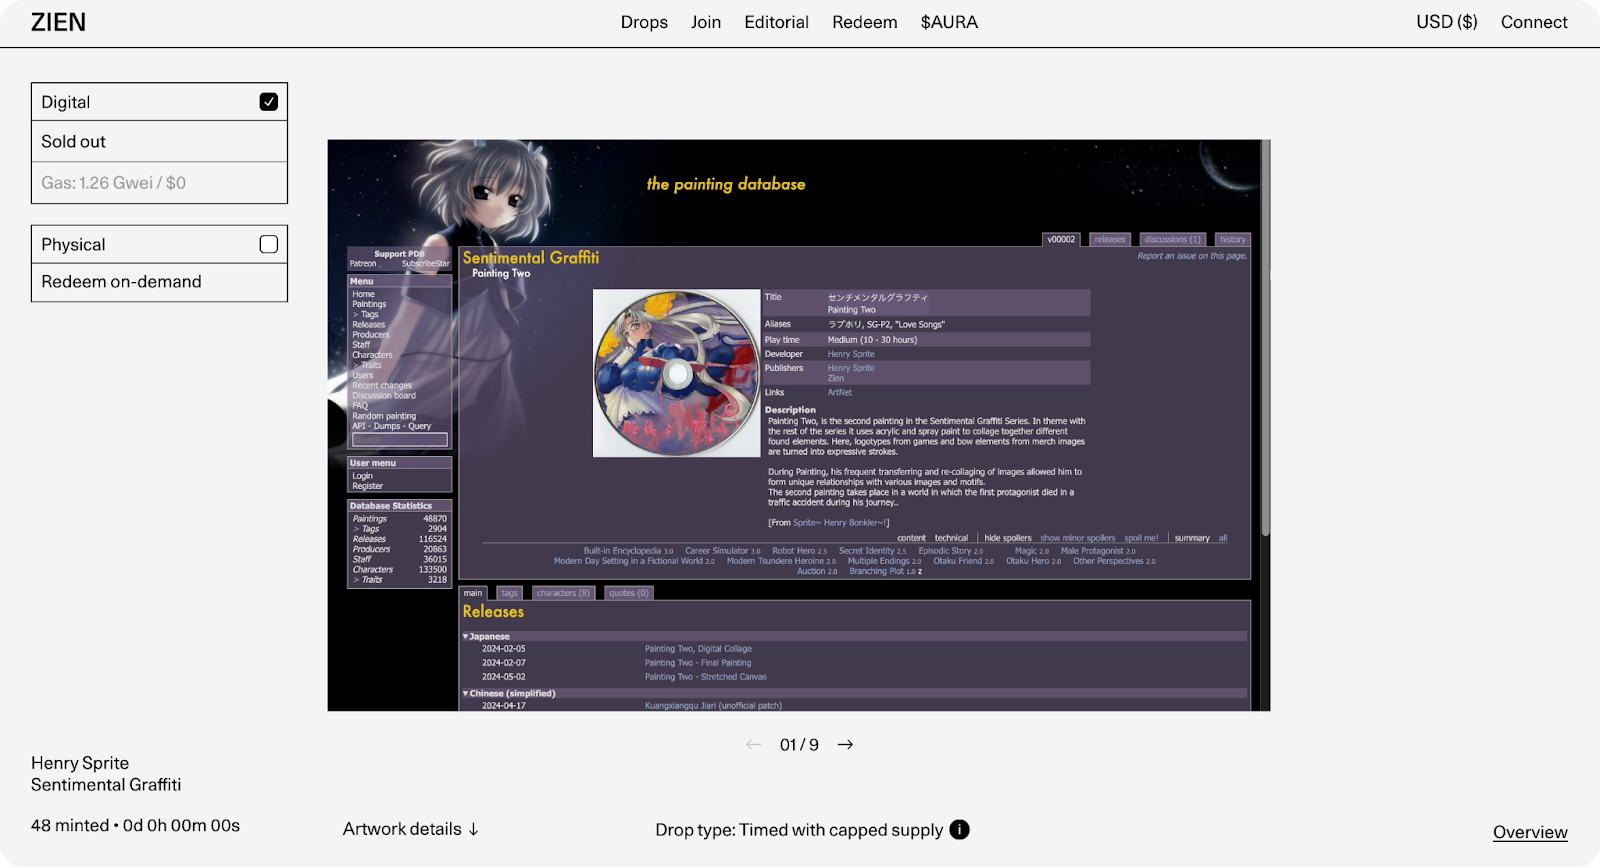The image size is (1600, 867).
Task: Go to previous artwork image arrow
Action: (753, 745)
